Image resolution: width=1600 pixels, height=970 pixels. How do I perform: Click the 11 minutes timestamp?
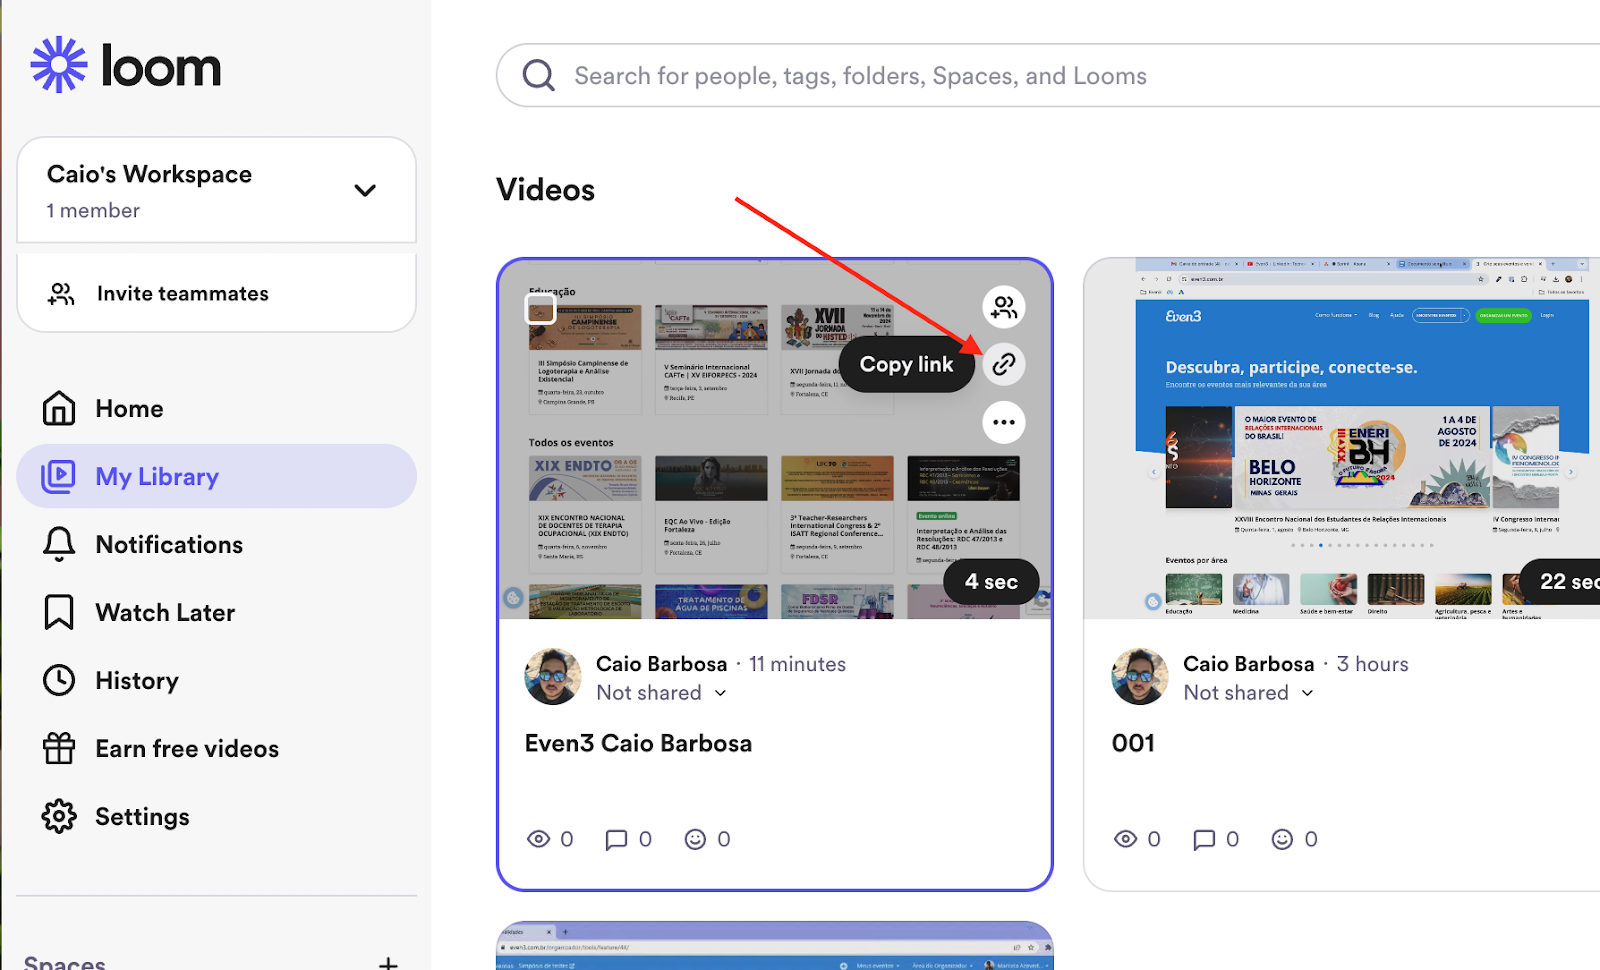(x=798, y=664)
